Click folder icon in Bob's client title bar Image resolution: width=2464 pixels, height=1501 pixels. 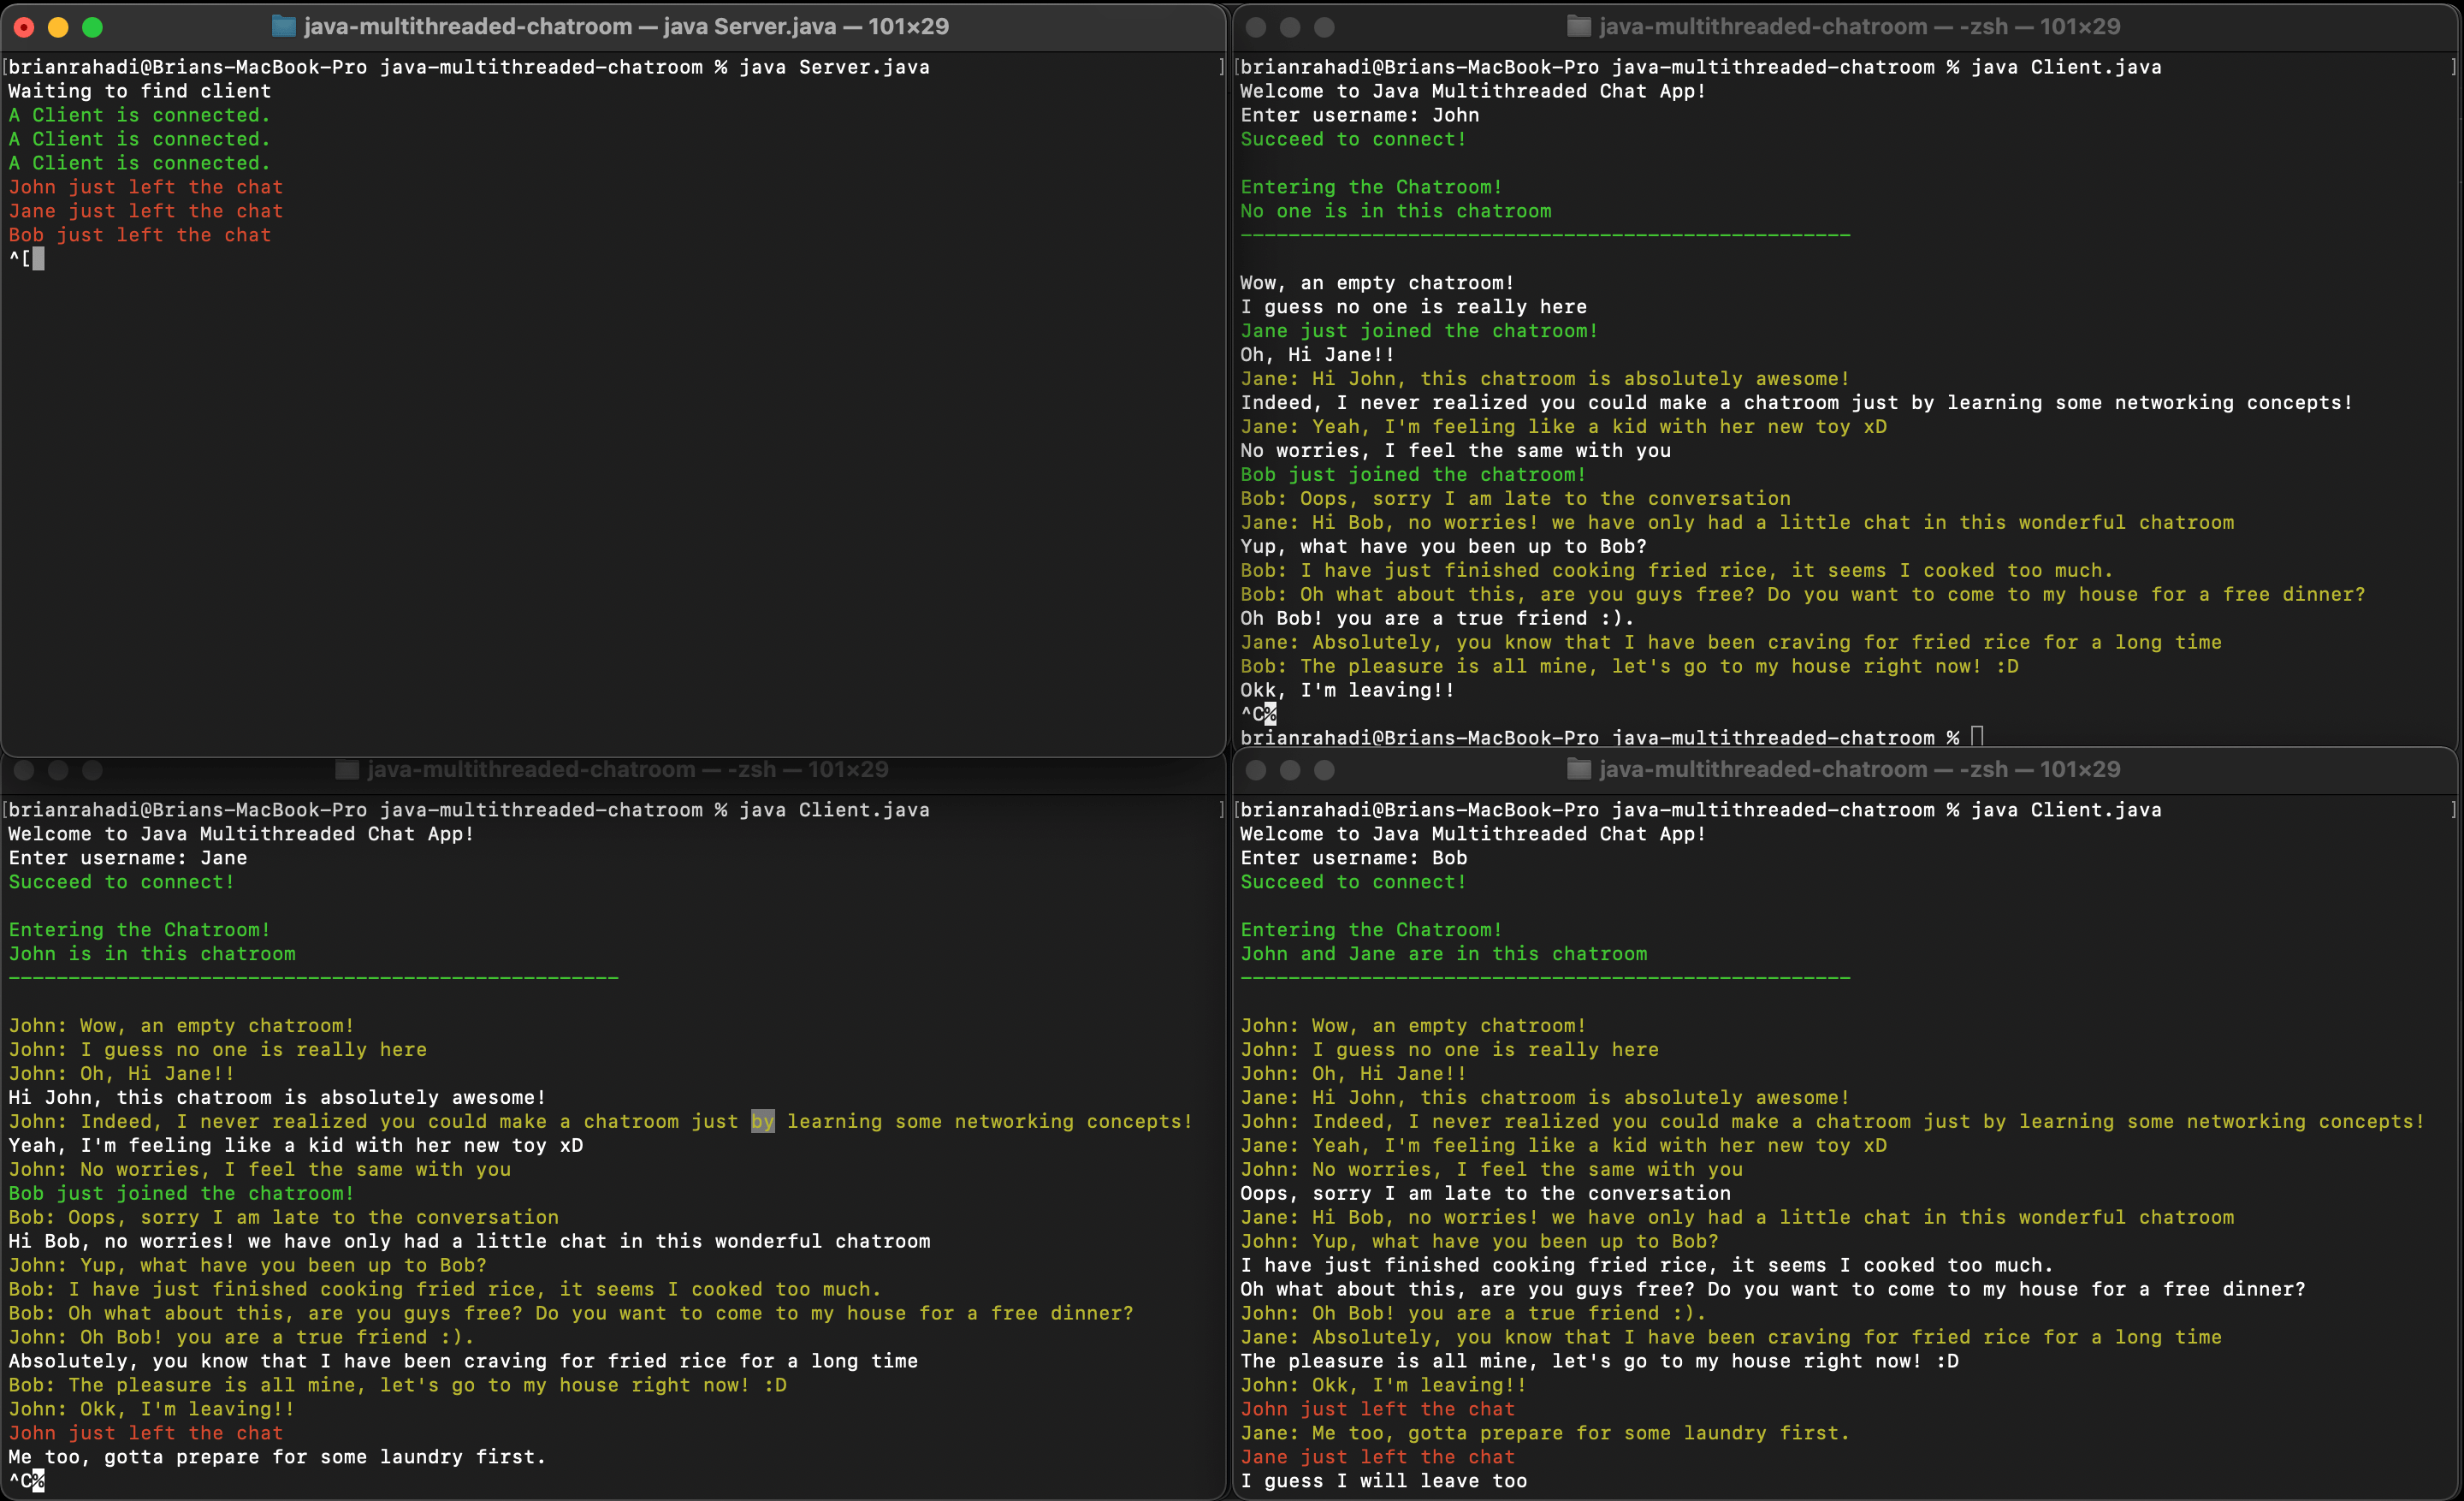pyautogui.click(x=1578, y=770)
